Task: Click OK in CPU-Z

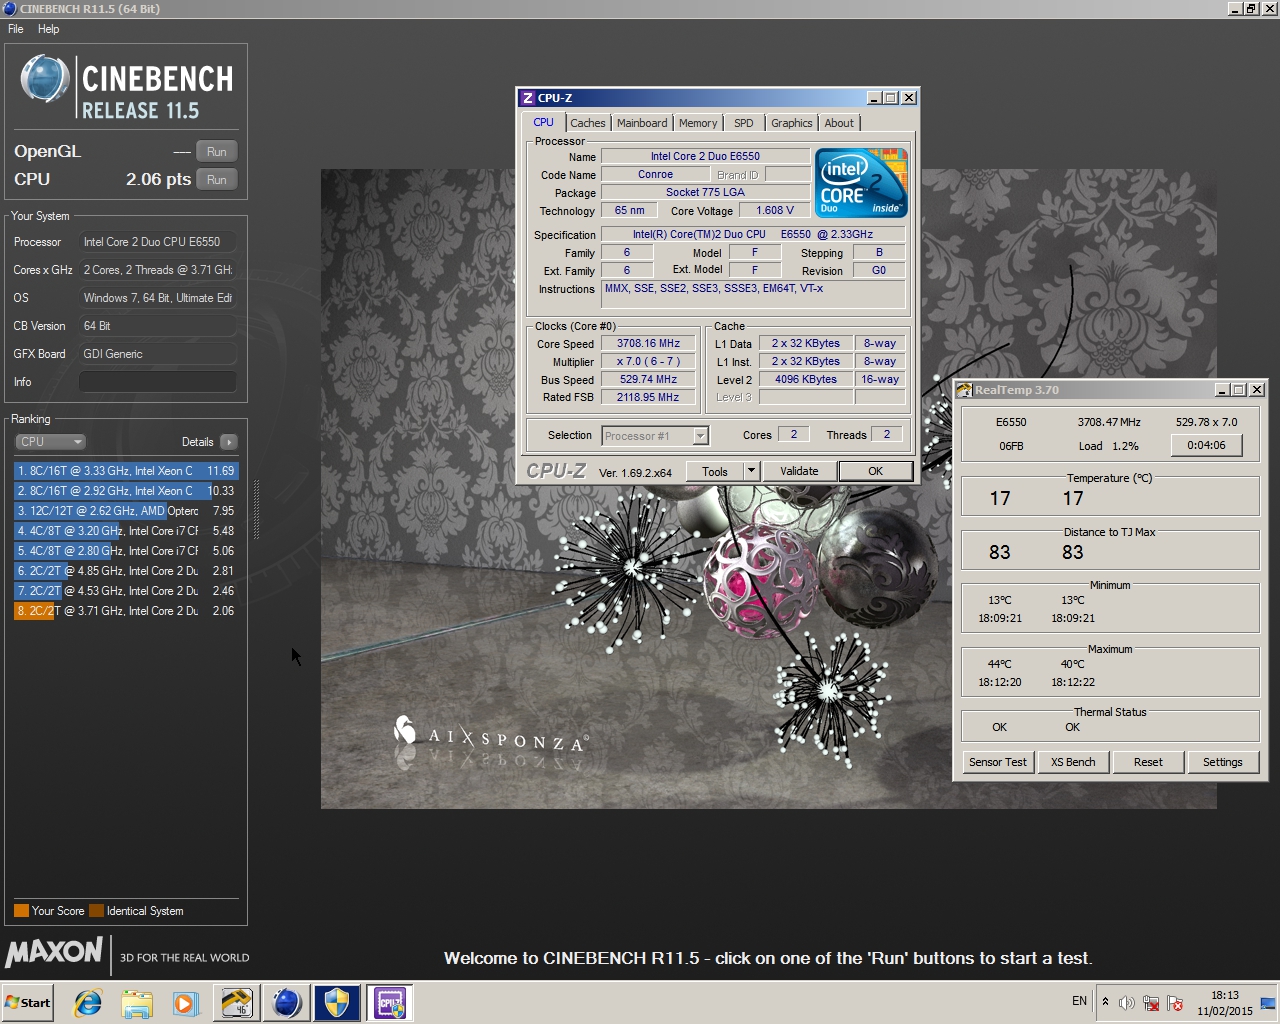Action: [x=876, y=471]
